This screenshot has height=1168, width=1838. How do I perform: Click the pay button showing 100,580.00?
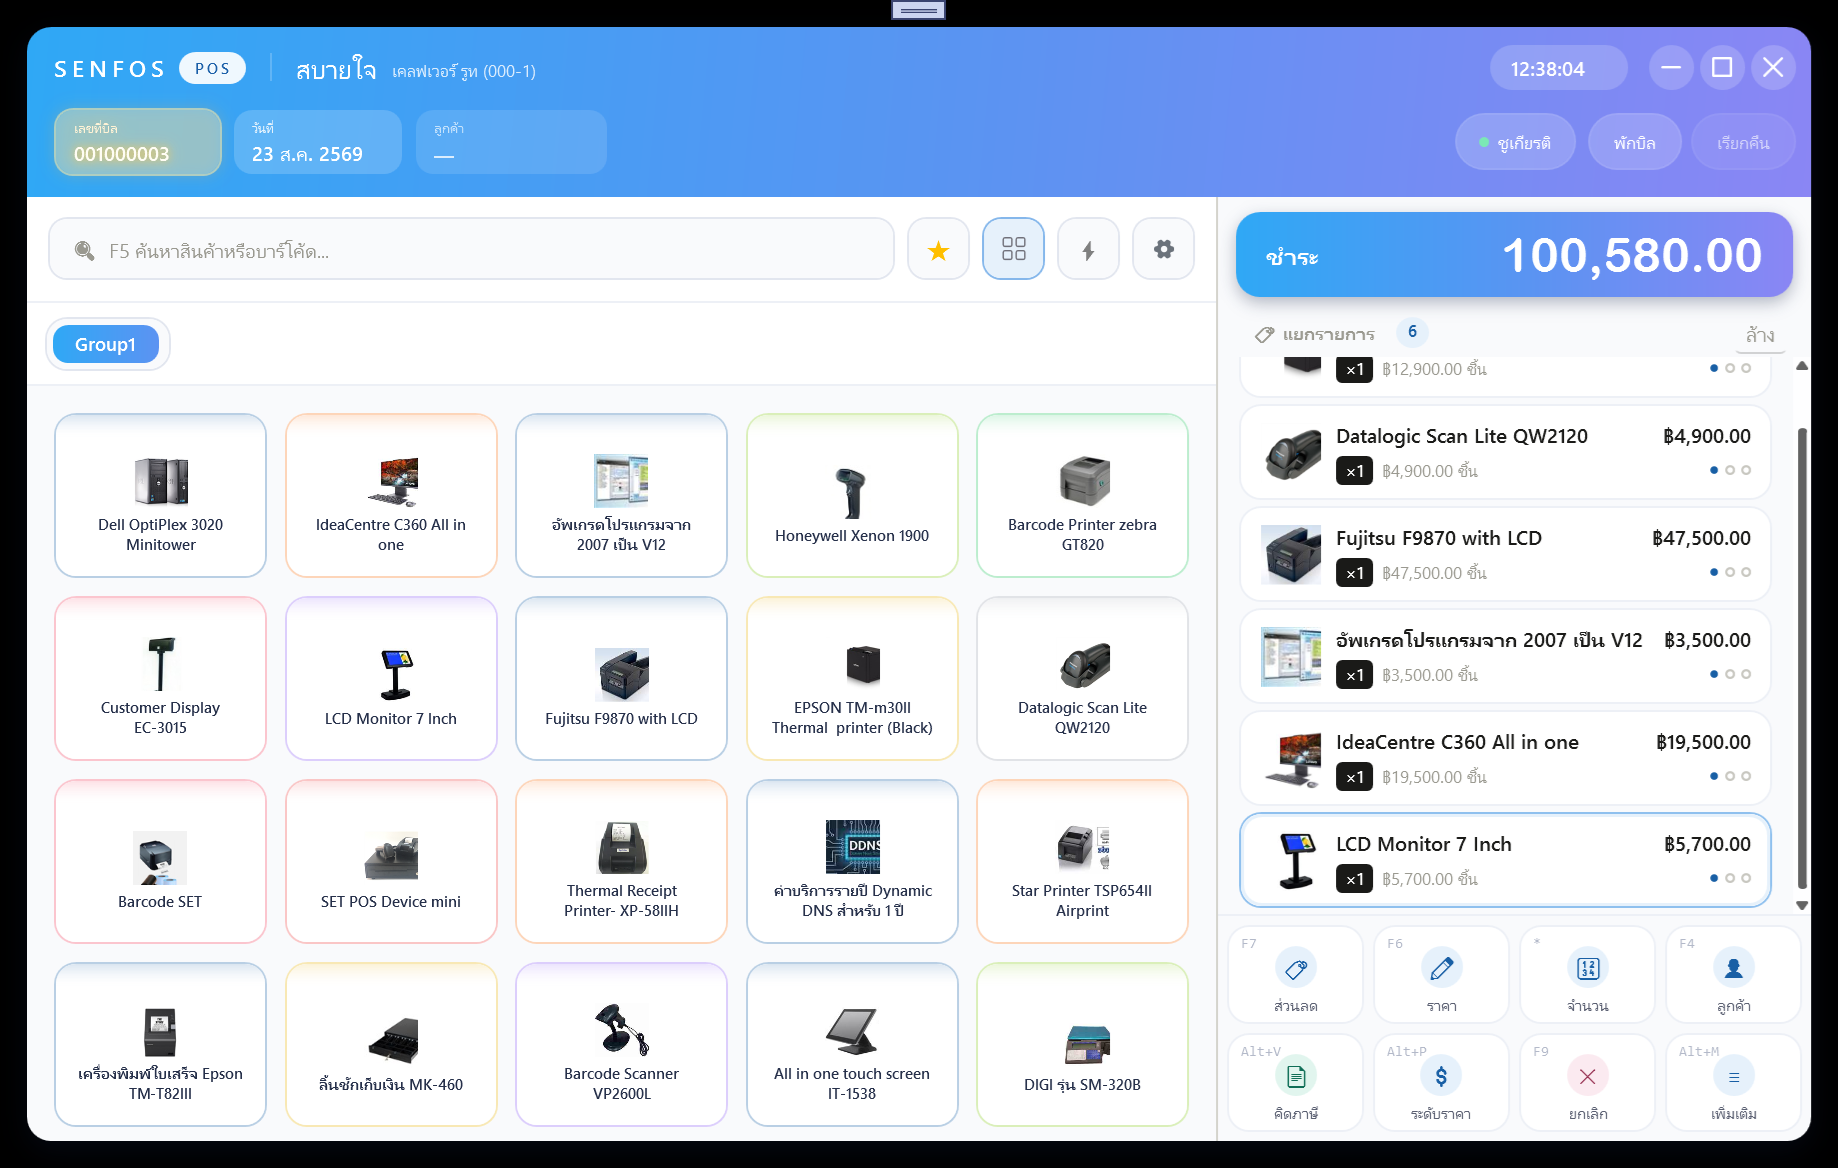click(1514, 255)
